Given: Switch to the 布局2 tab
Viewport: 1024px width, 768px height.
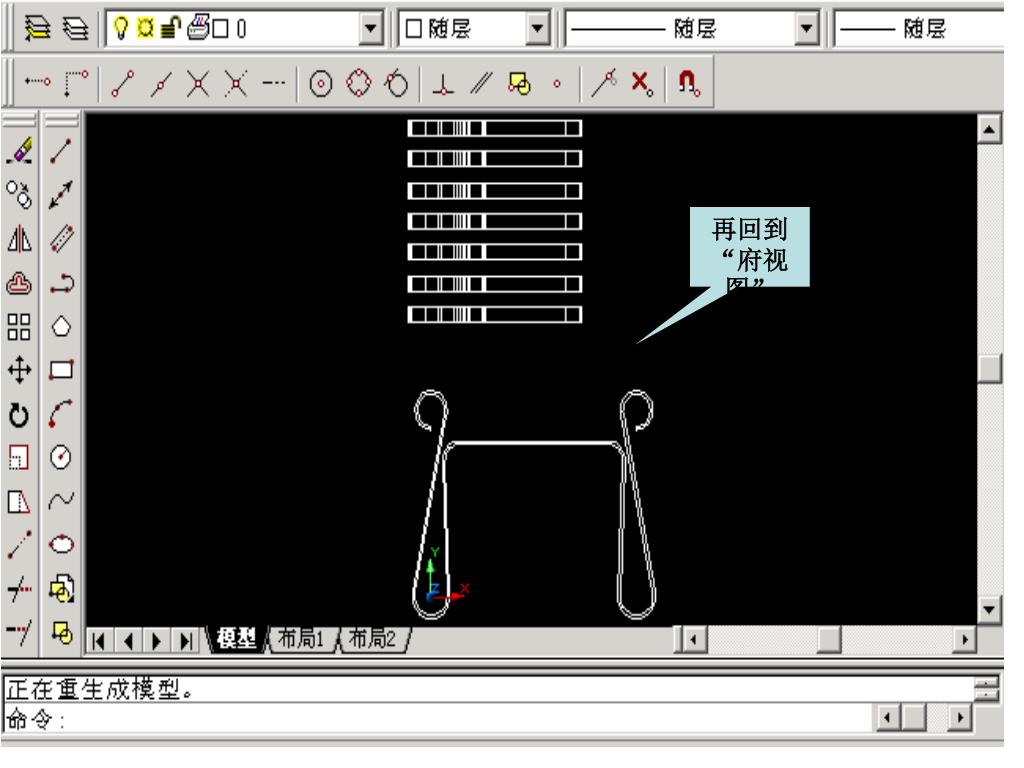Looking at the screenshot, I should 372,639.
